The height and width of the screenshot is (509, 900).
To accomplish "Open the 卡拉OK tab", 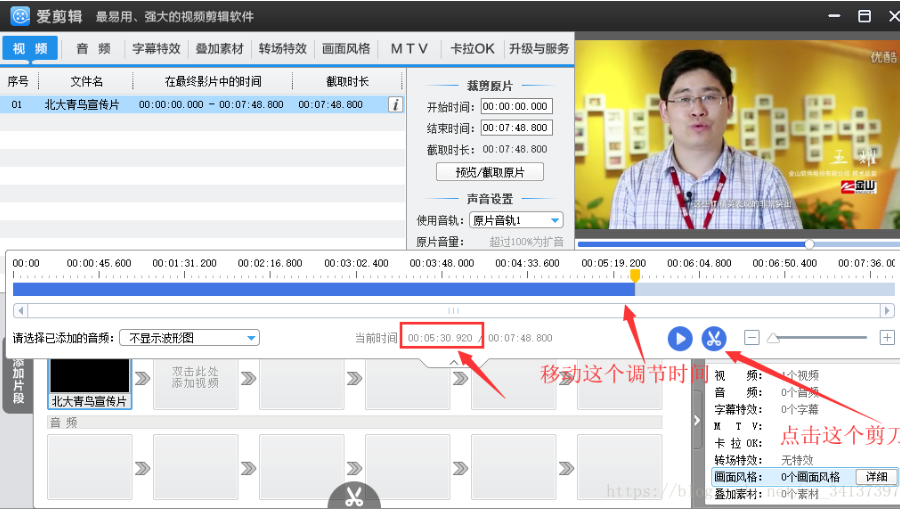I will [472, 49].
